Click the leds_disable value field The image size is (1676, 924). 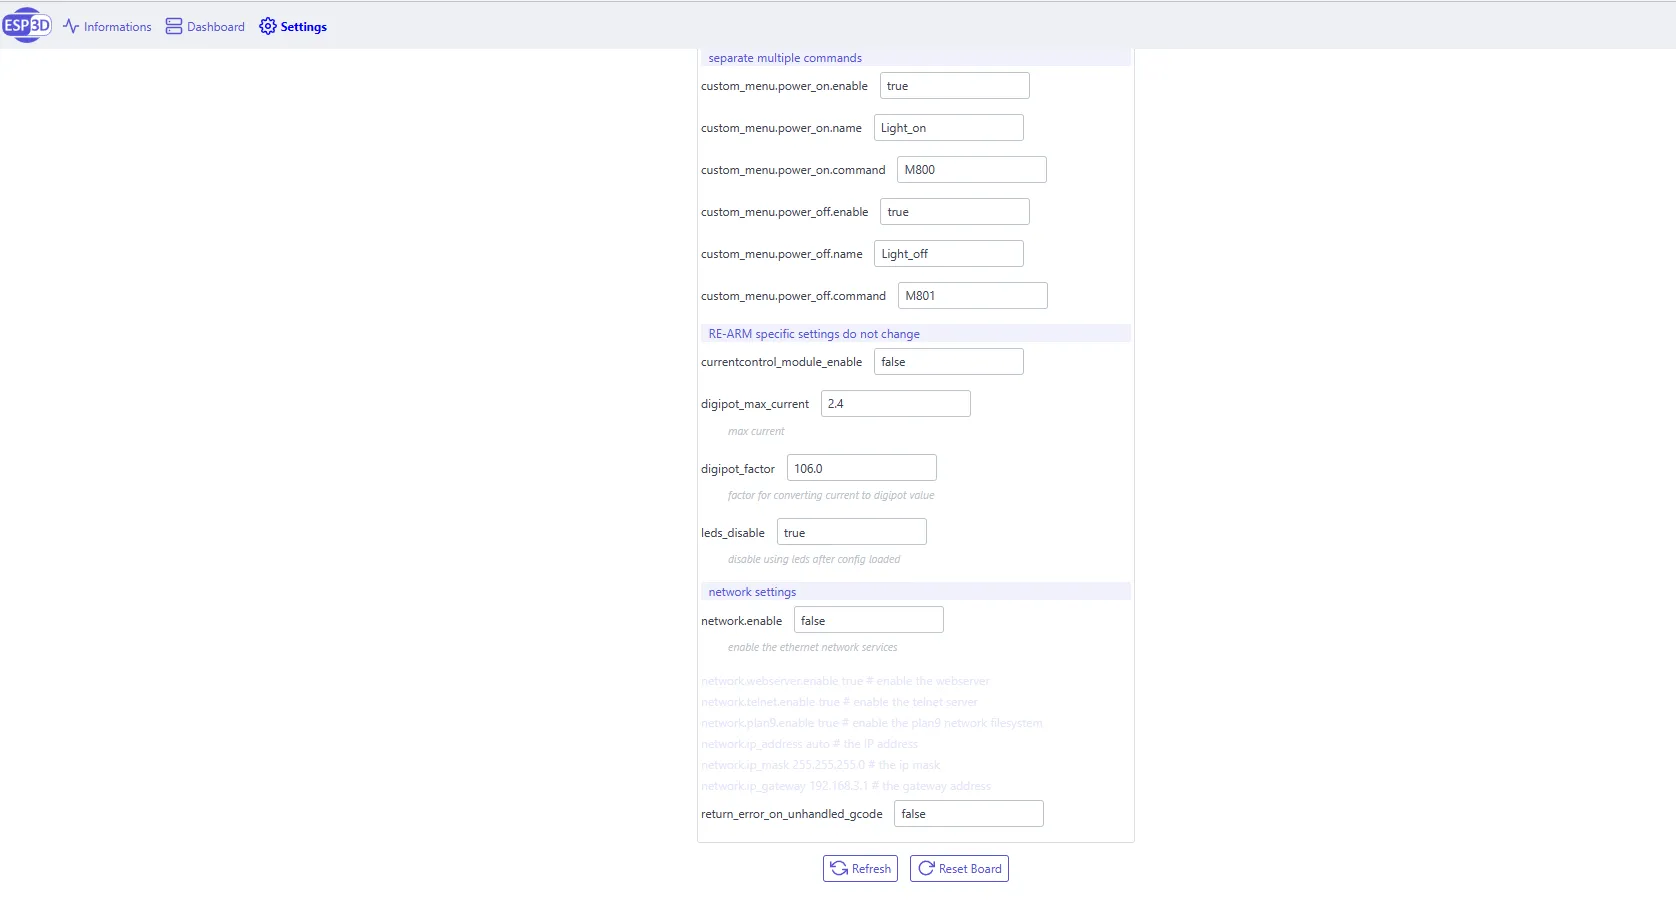pyautogui.click(x=851, y=532)
